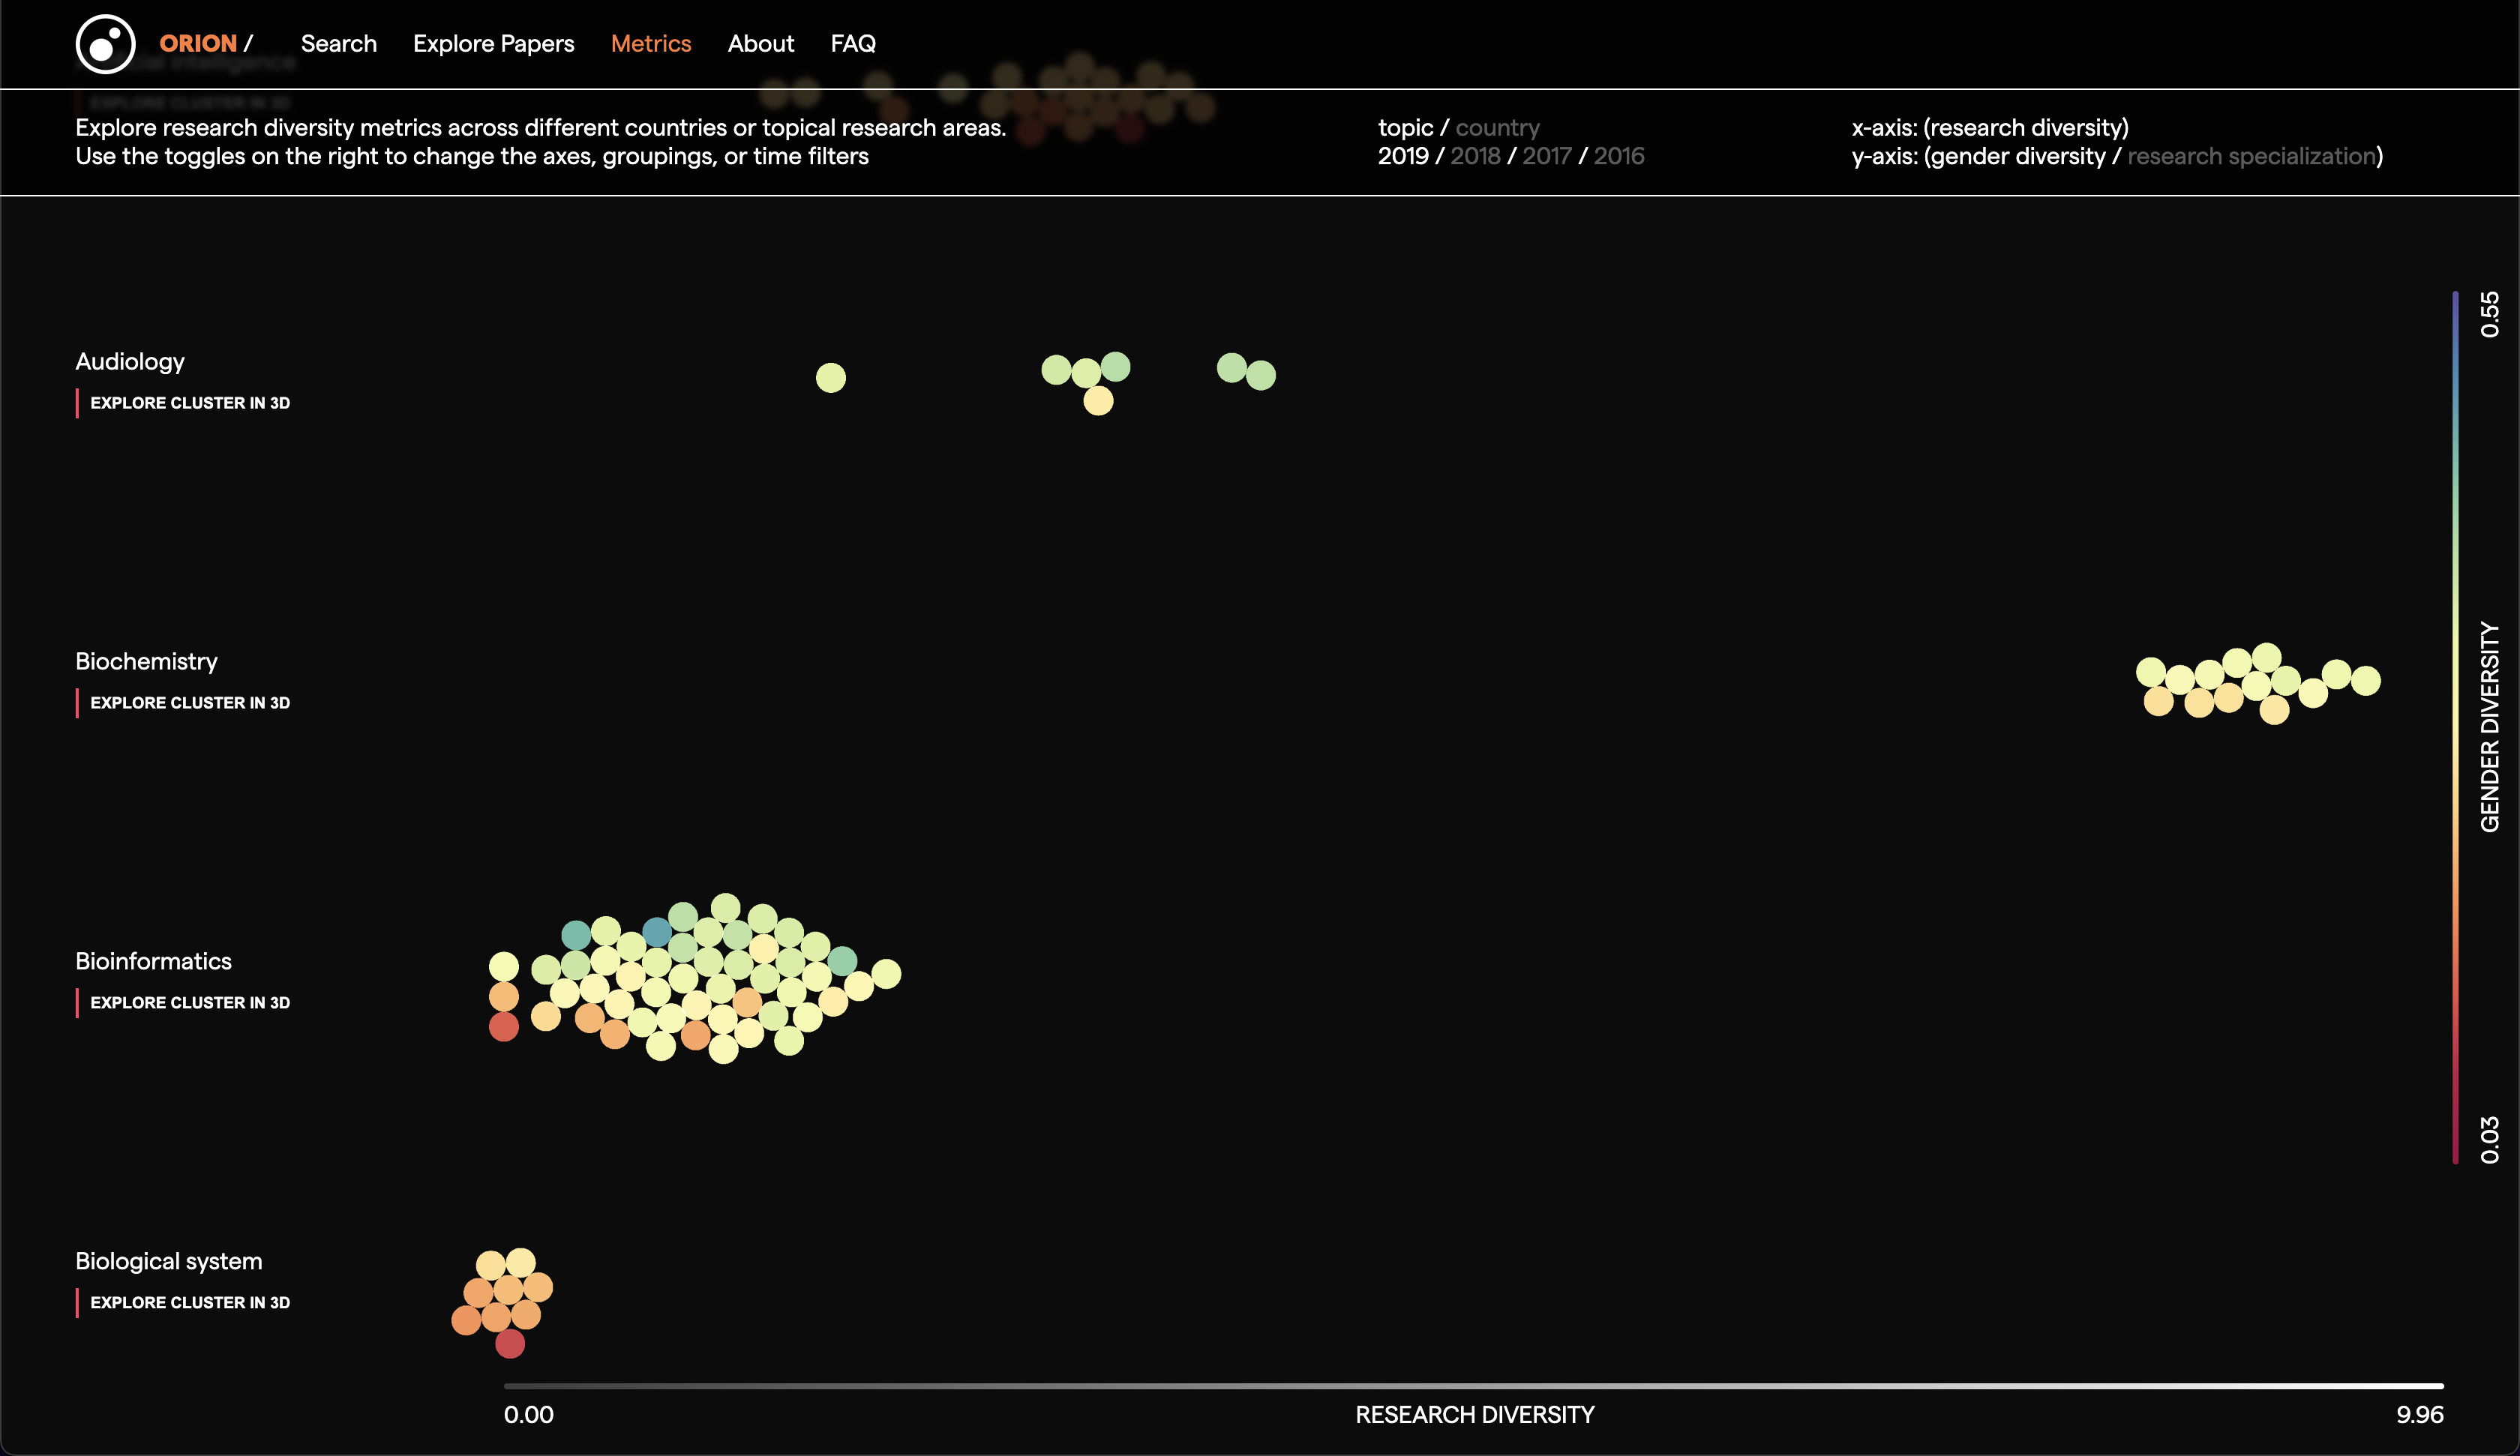Open the About page
Image resolution: width=2520 pixels, height=1456 pixels.
[x=760, y=44]
